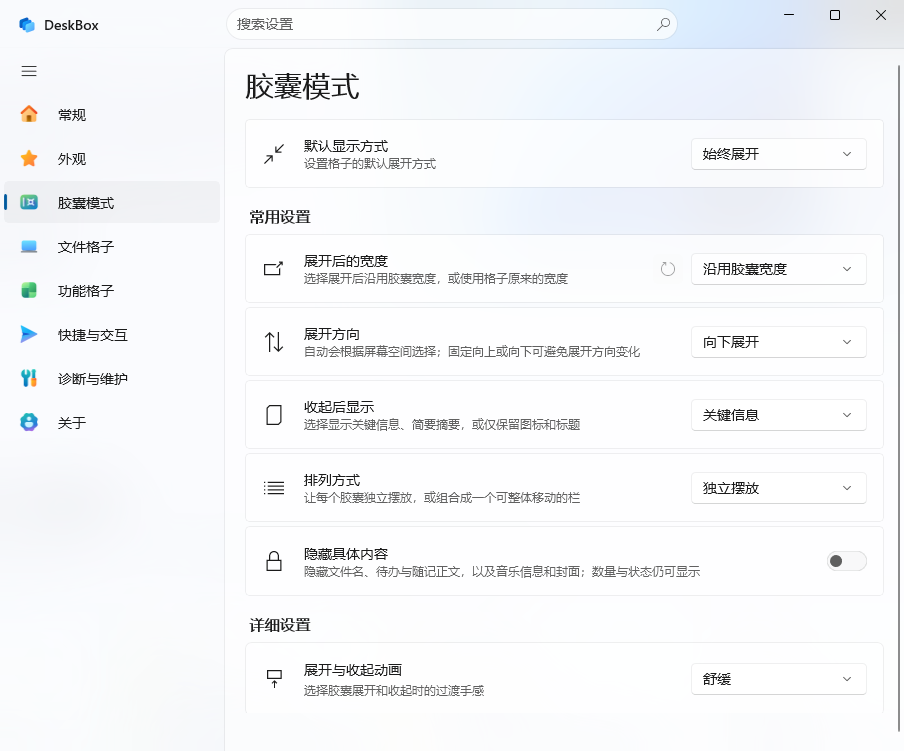Click the blue arrow 快捷与交互 icon
This screenshot has height=751, width=904.
pos(29,334)
